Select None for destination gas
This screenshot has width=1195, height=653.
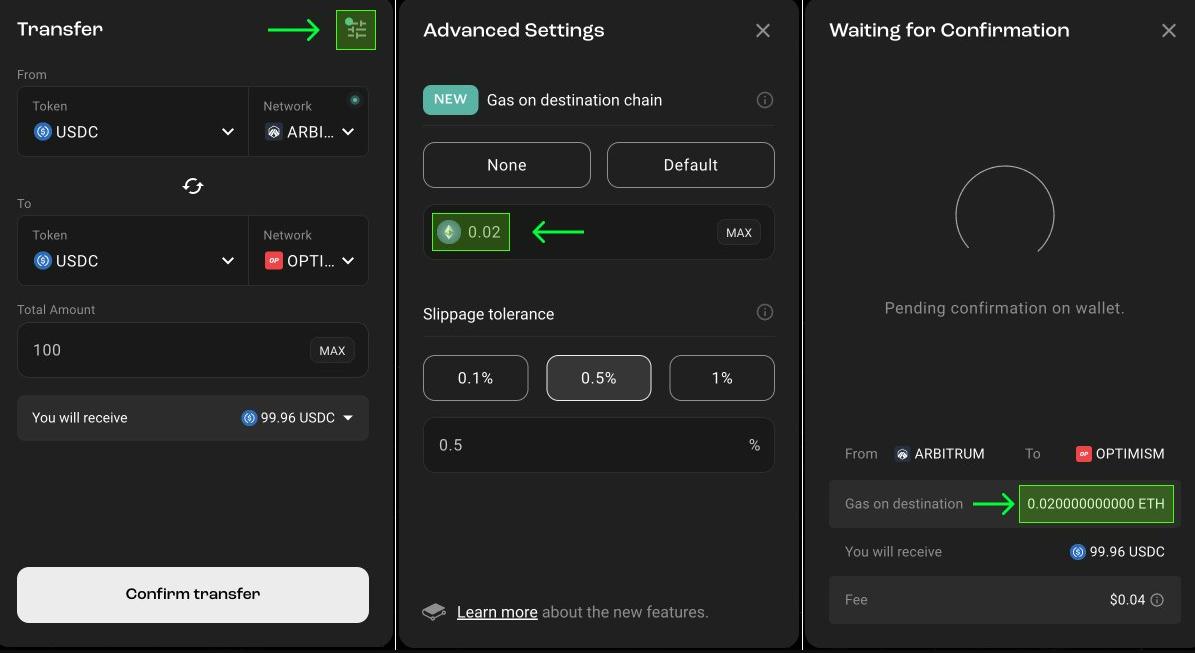click(x=506, y=165)
